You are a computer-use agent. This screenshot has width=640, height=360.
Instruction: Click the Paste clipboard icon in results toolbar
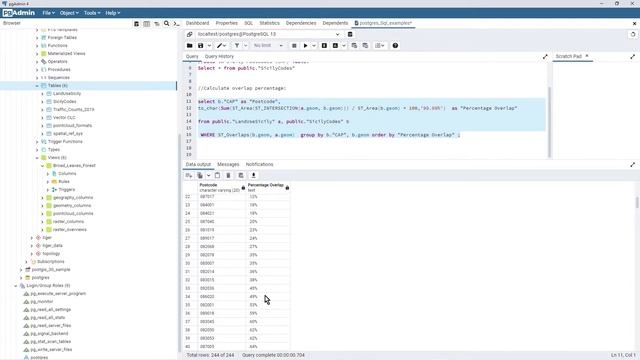click(x=217, y=176)
